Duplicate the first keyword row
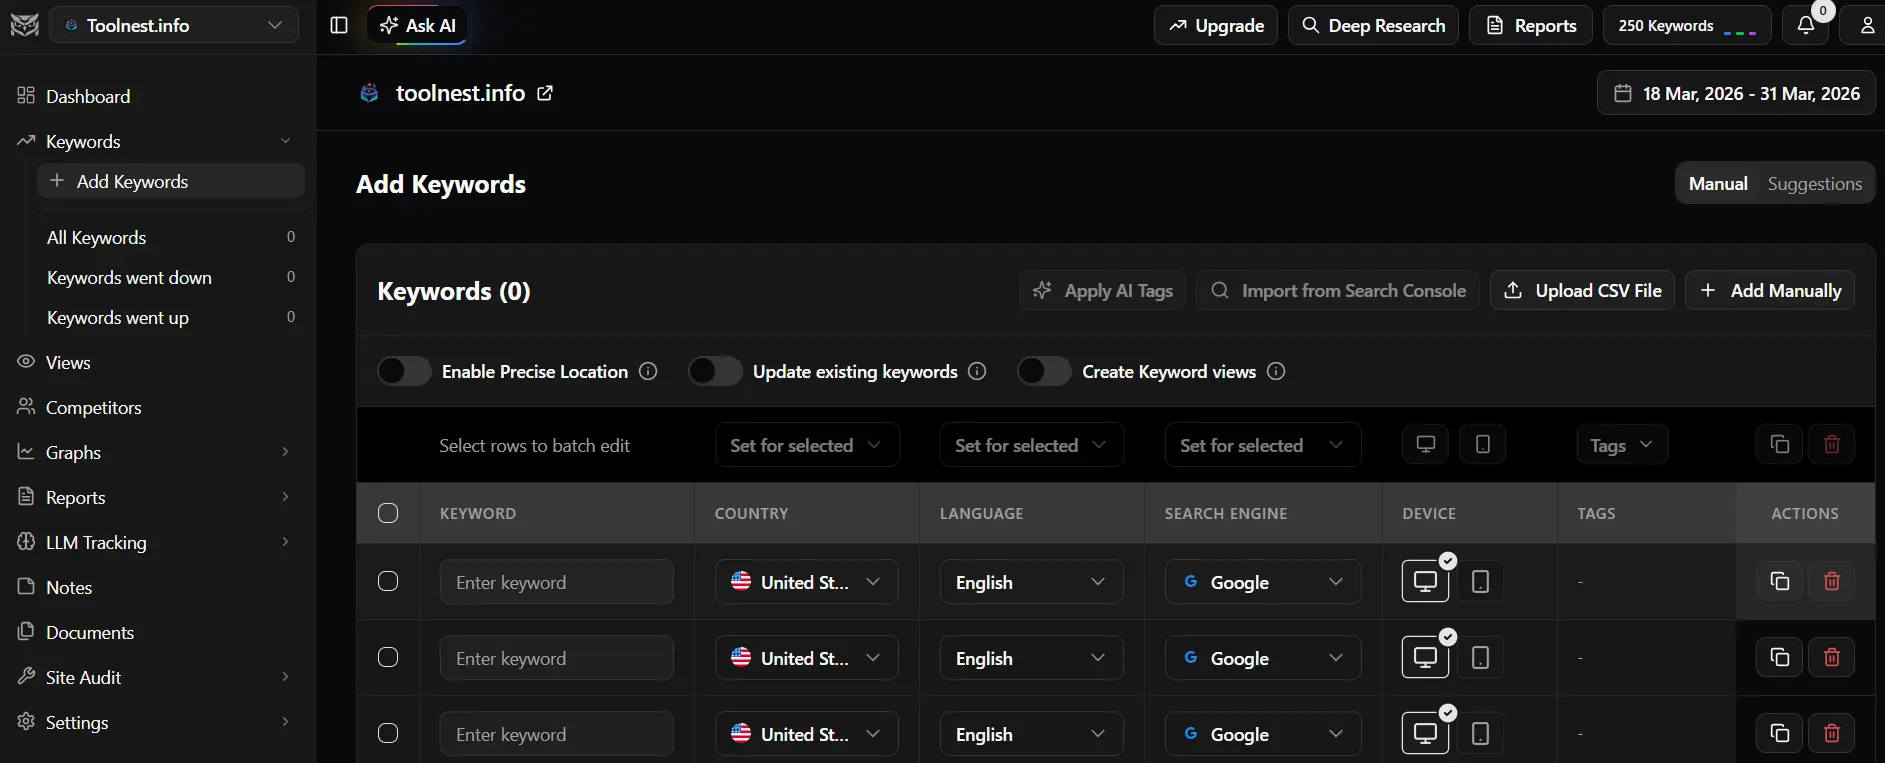Screen dimensions: 1885x763 point(1779,581)
